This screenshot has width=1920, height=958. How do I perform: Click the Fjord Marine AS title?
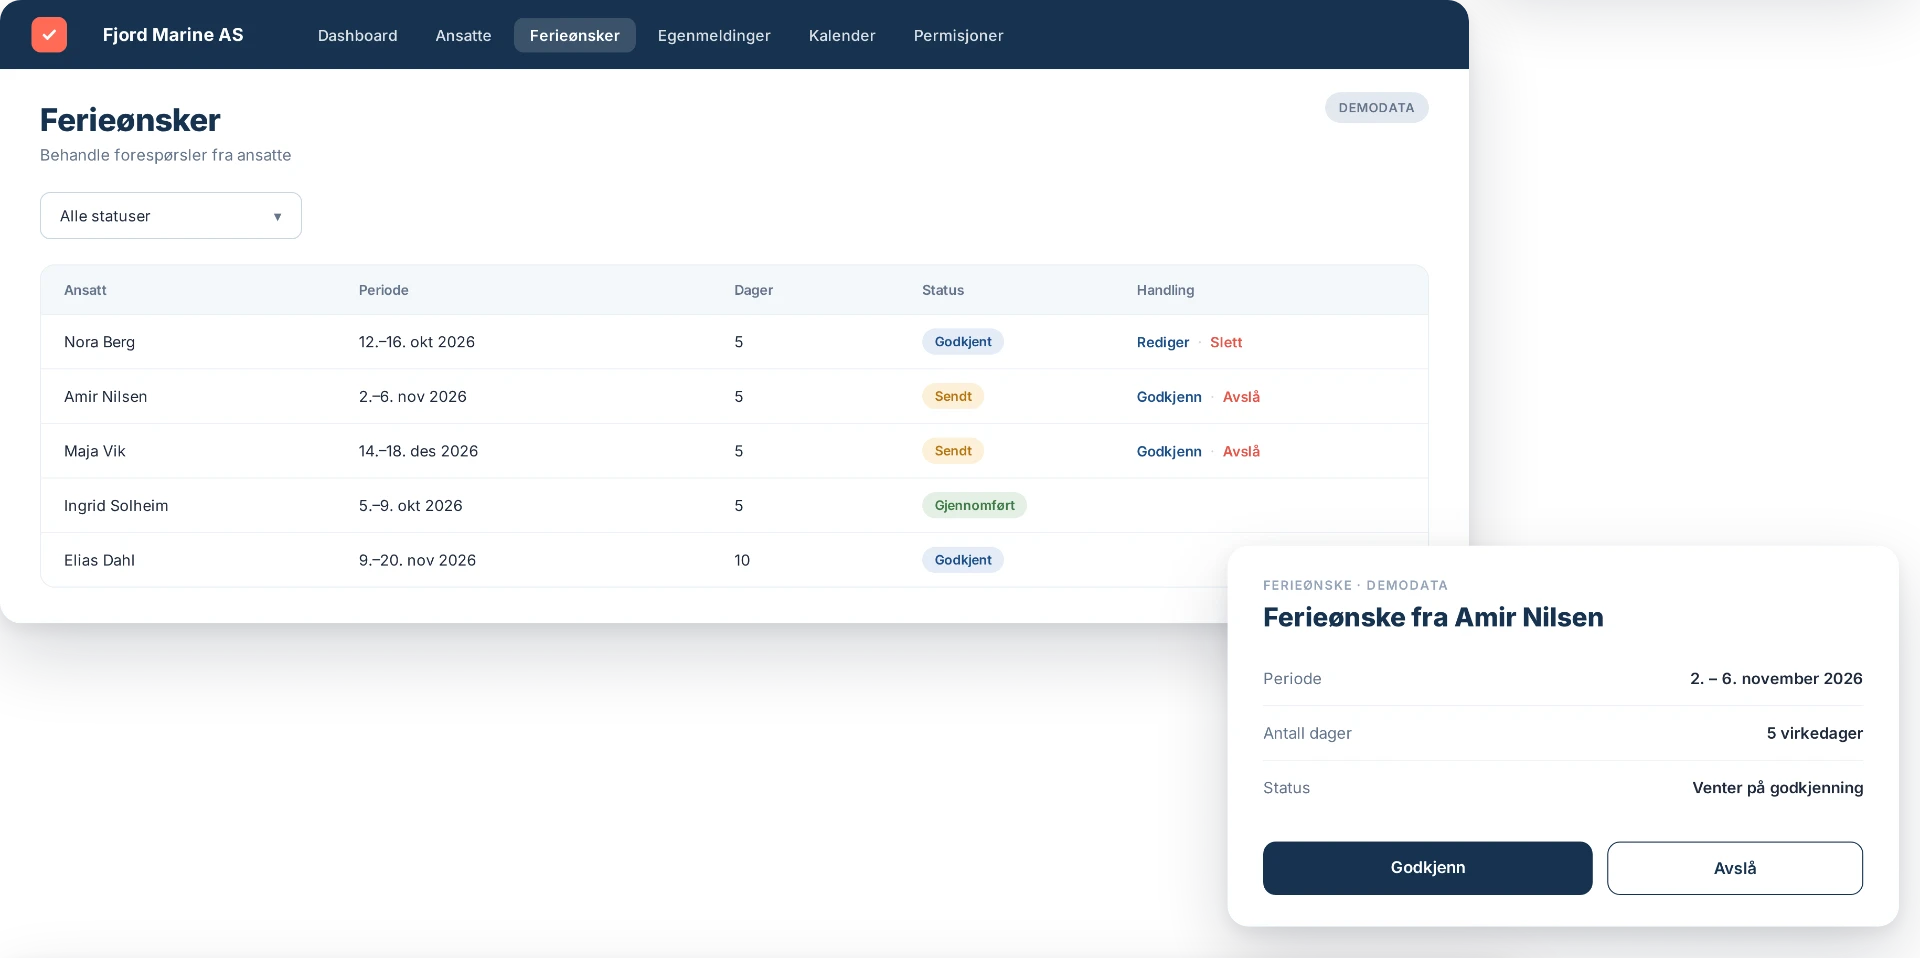[x=173, y=35]
